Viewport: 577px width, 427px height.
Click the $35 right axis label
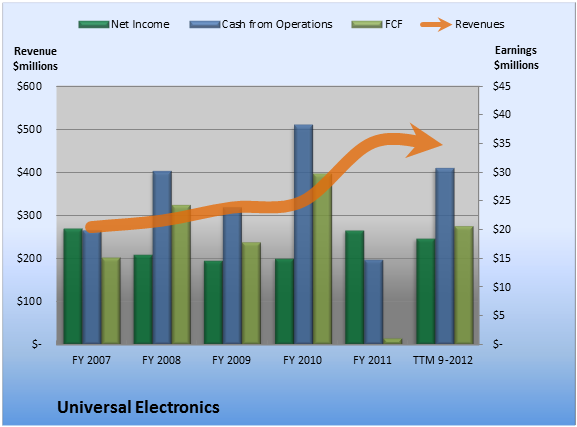[x=502, y=143]
